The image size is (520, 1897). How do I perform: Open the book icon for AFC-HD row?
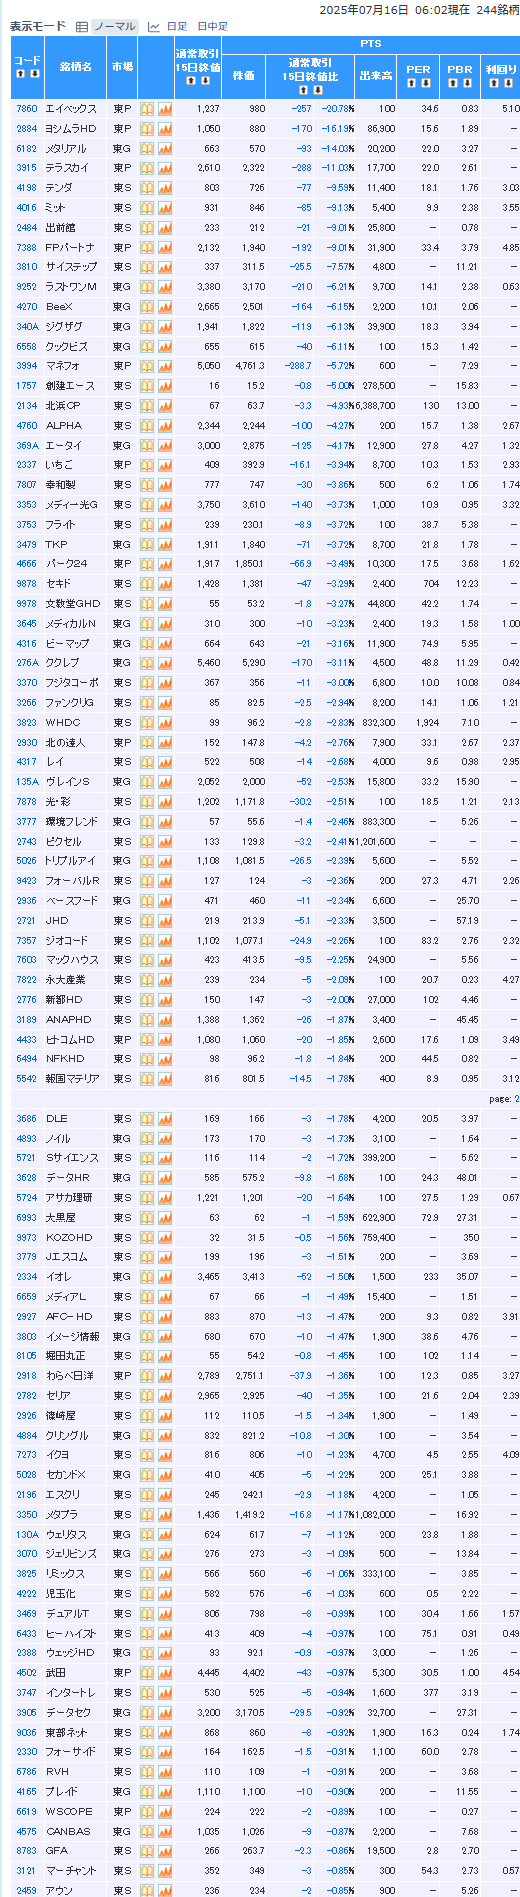146,1316
